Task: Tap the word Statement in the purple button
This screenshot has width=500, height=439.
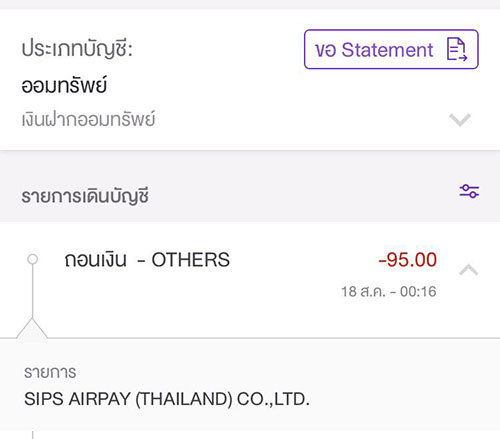Action: point(387,50)
